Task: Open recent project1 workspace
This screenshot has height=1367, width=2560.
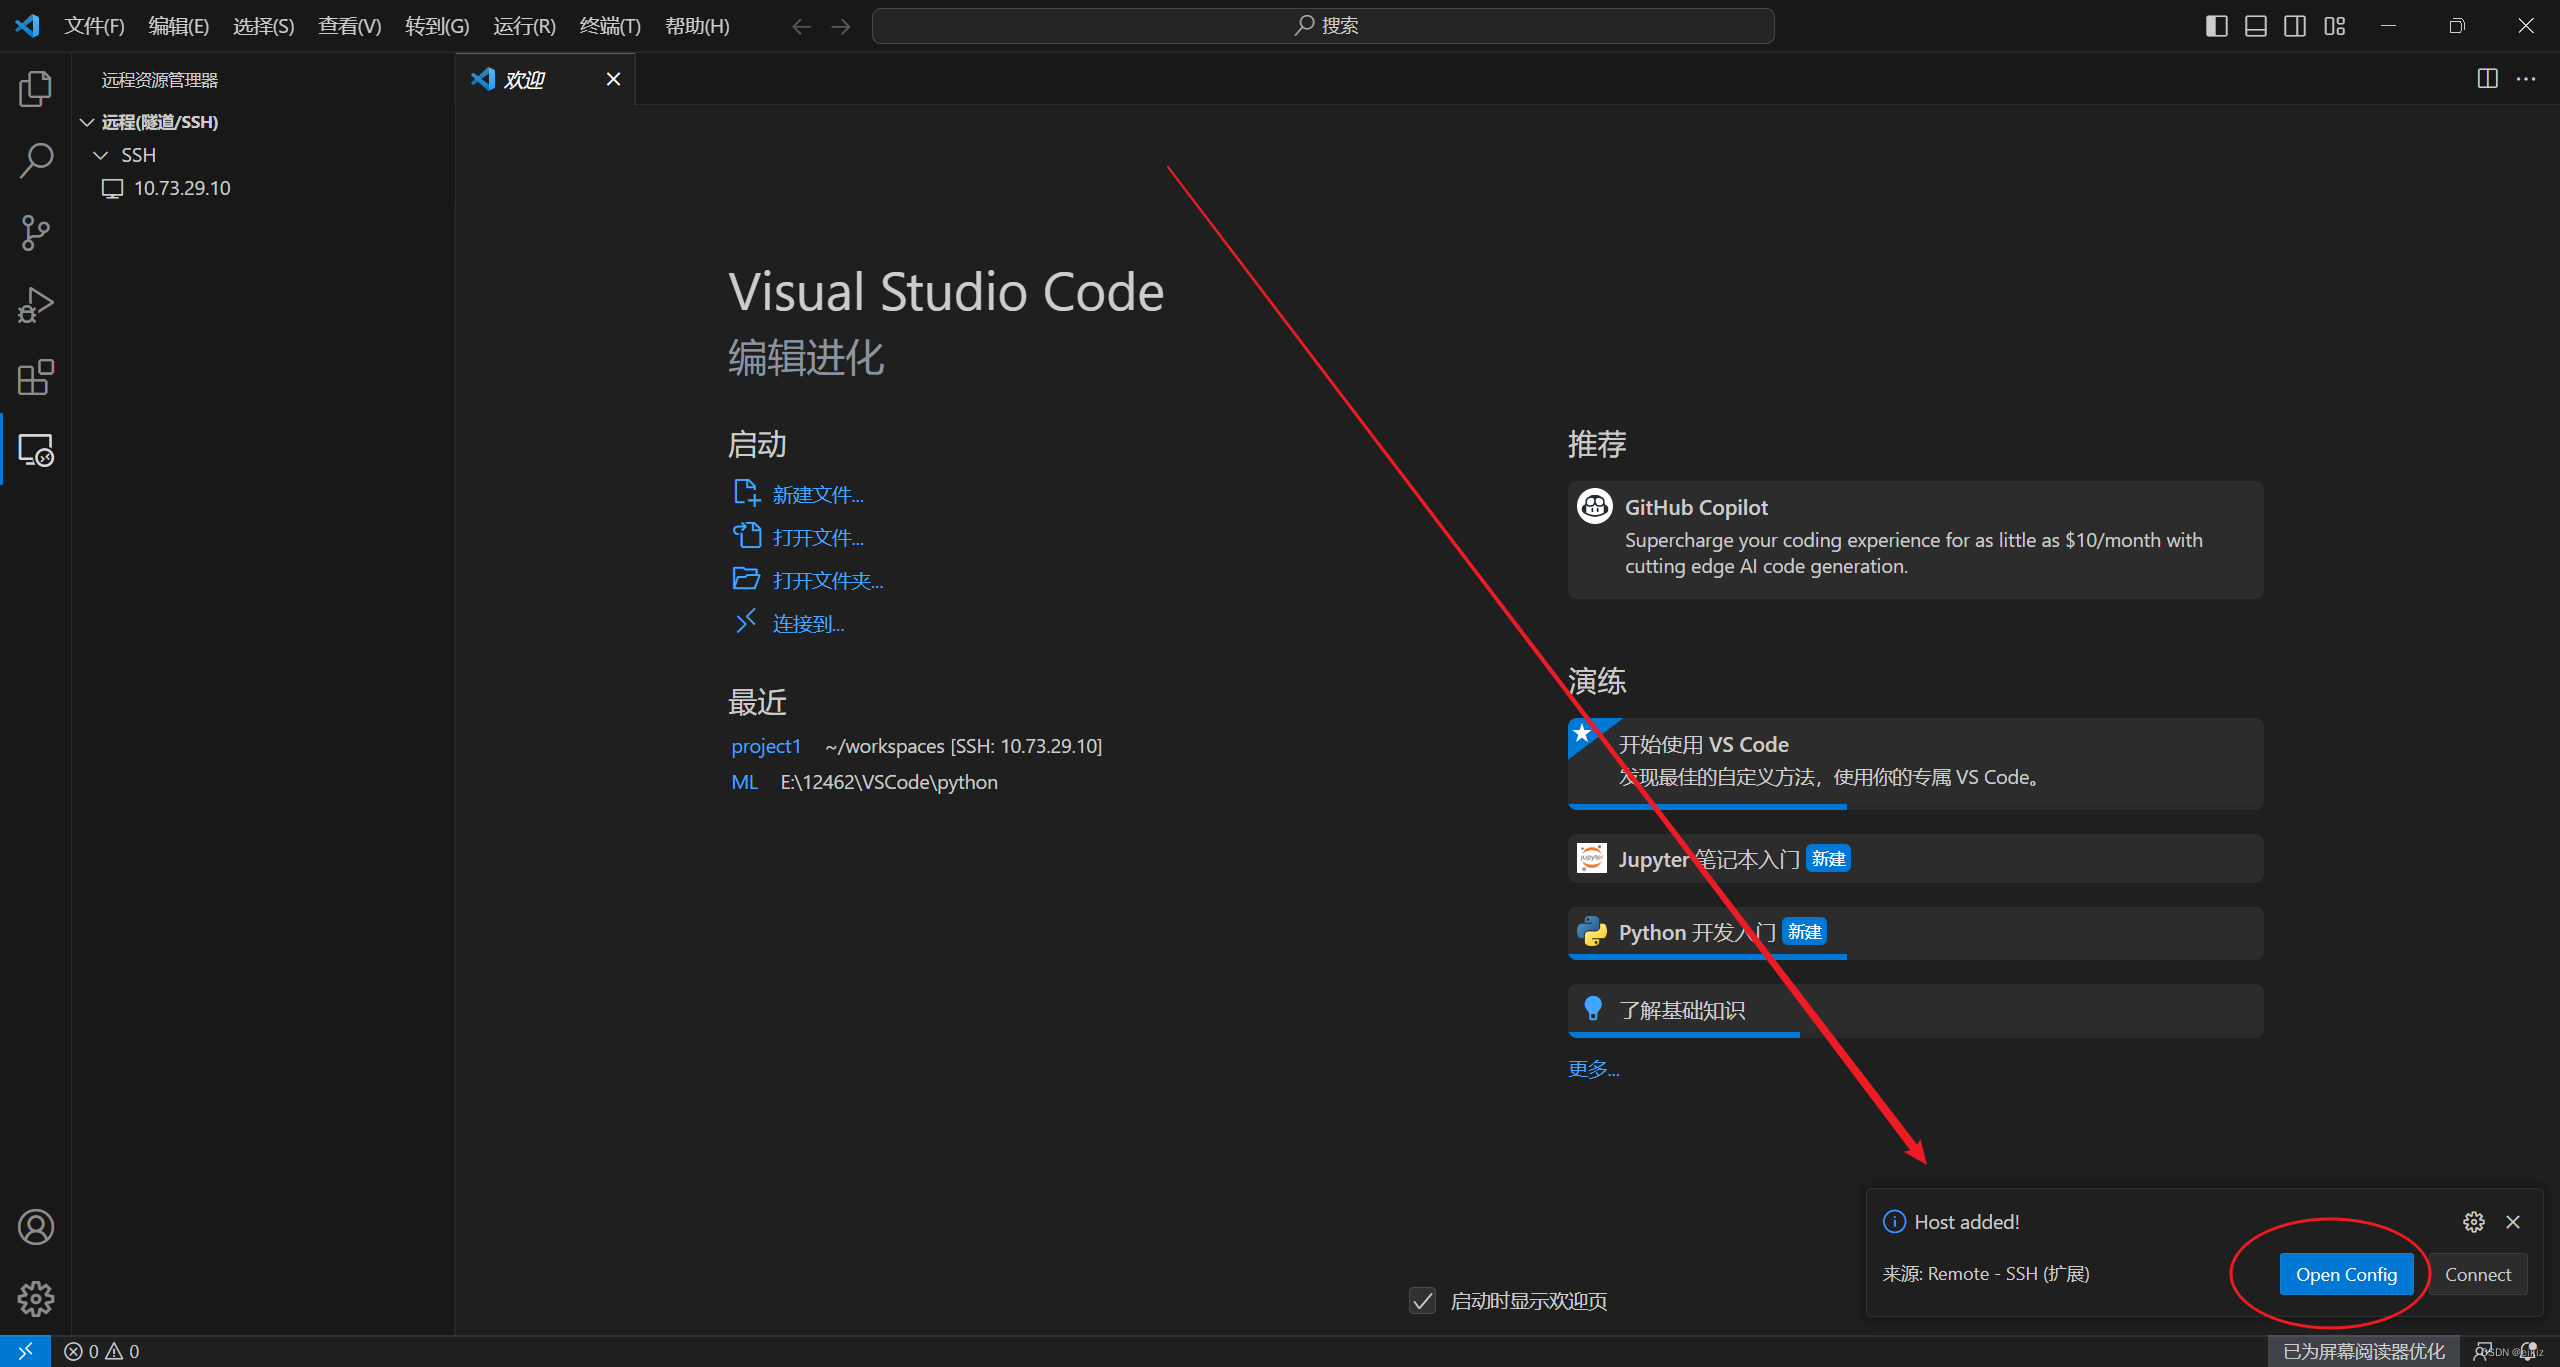Action: coord(766,746)
